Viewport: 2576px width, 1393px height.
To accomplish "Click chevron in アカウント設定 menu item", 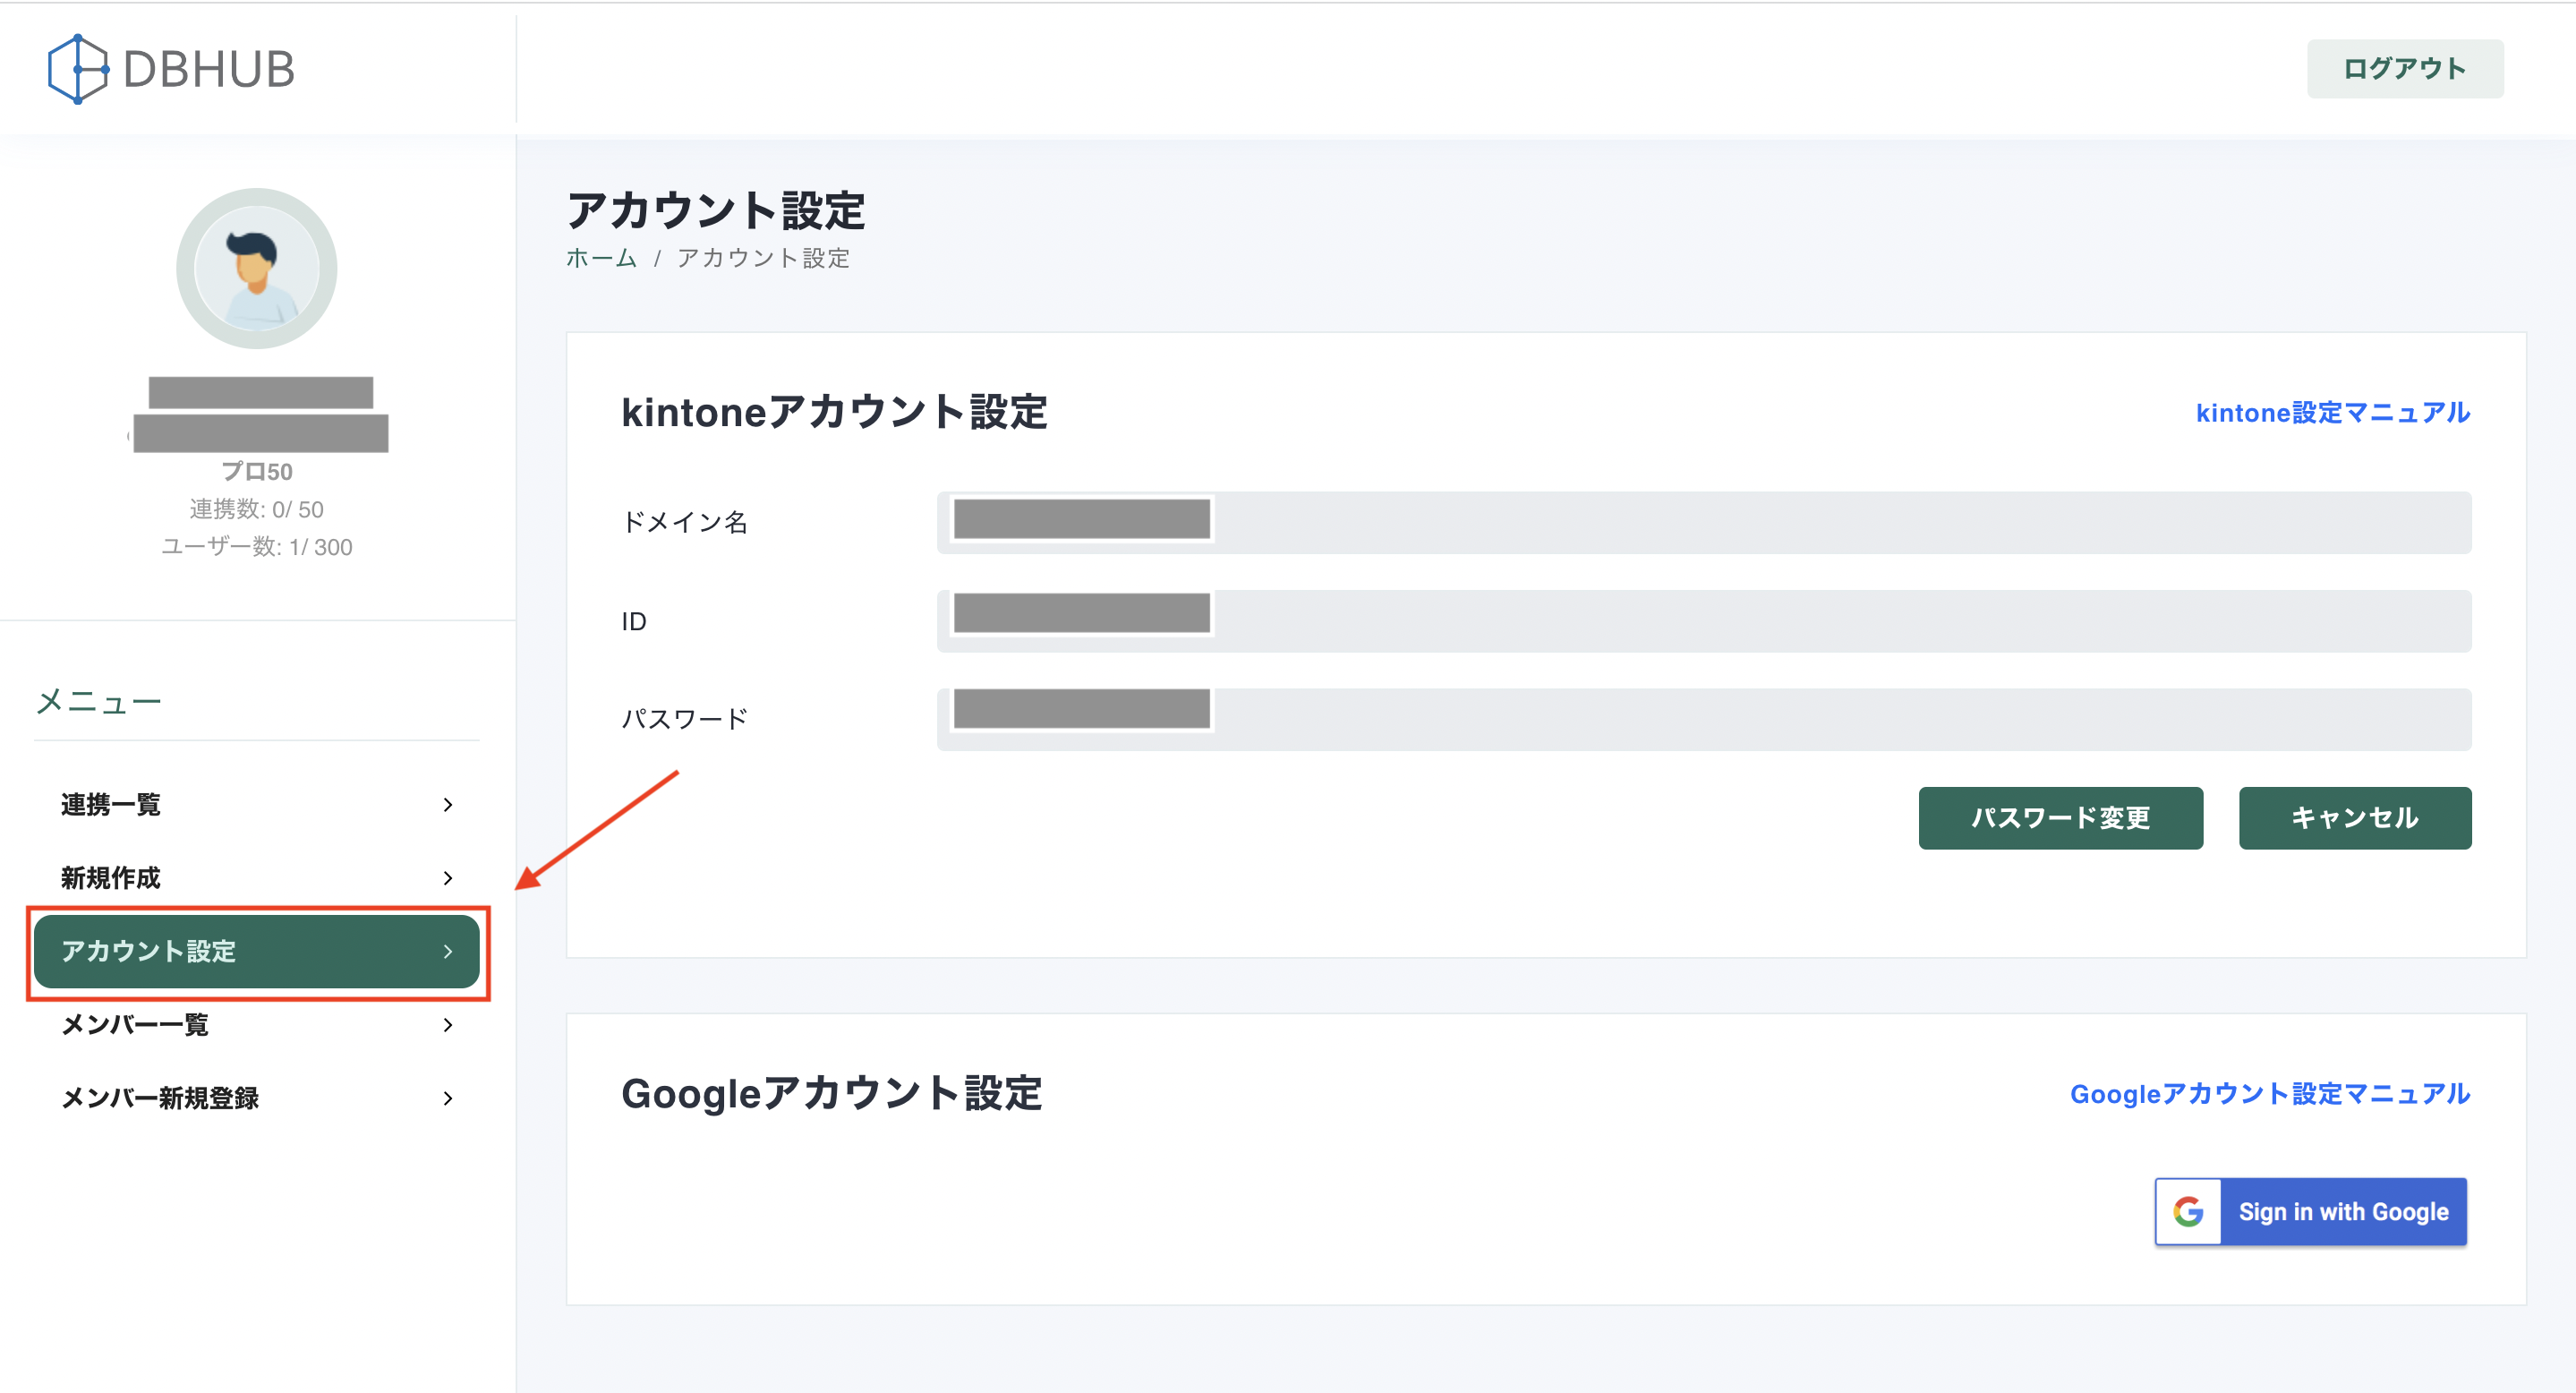I will (448, 951).
